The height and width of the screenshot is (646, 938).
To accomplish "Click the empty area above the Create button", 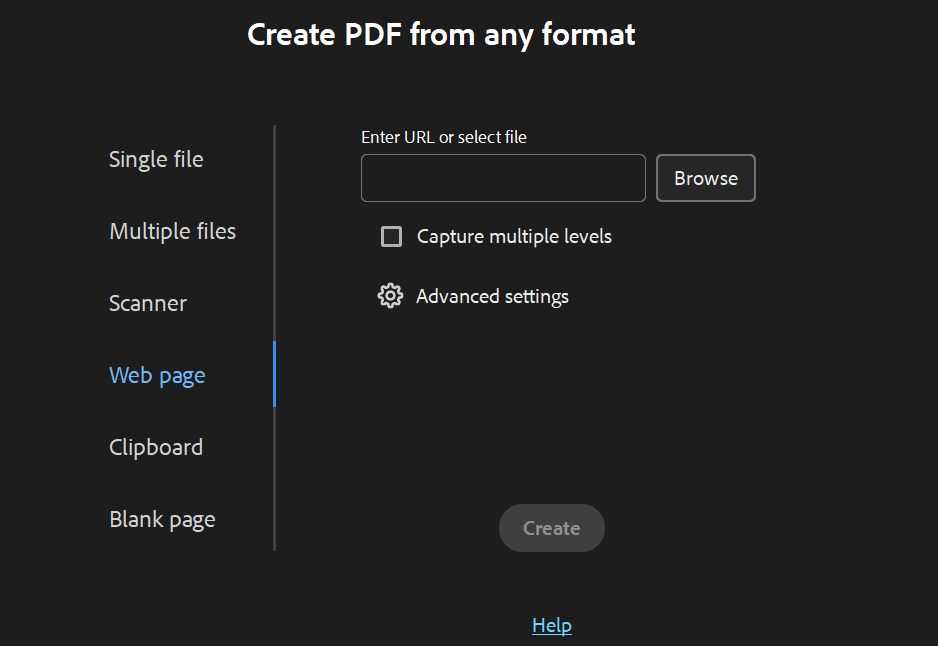I will (x=552, y=420).
